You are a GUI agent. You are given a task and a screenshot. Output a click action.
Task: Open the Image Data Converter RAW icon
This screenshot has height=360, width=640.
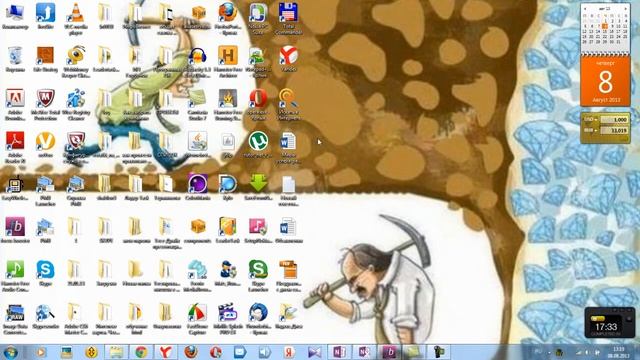15,318
